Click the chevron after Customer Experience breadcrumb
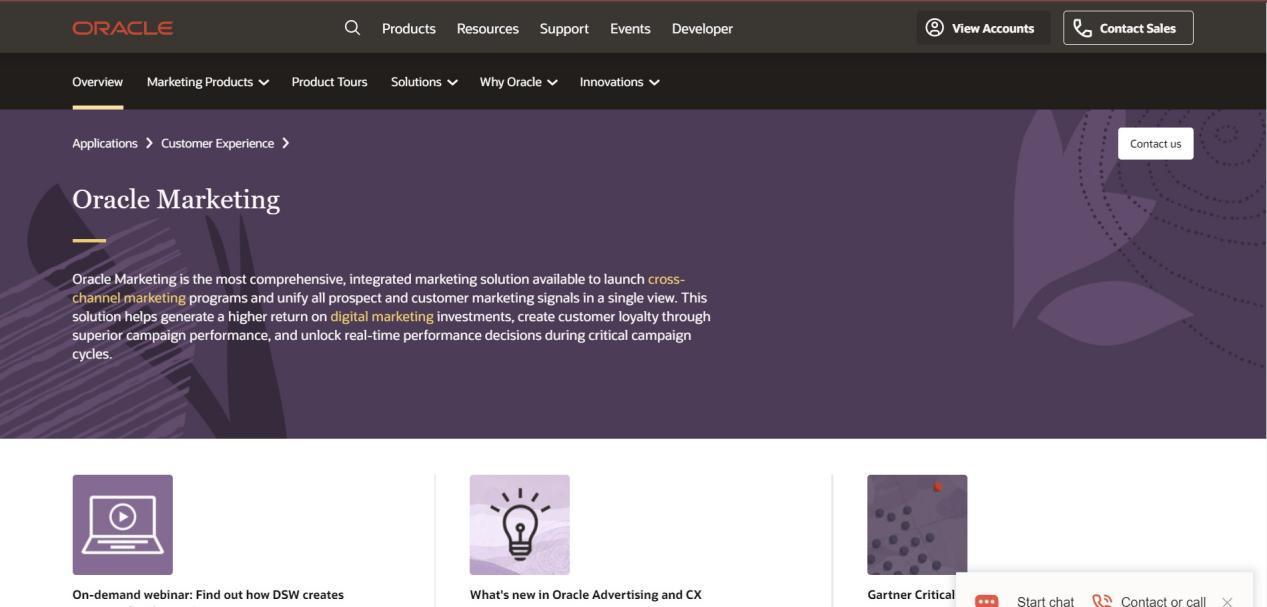This screenshot has height=607, width=1267. coord(285,143)
